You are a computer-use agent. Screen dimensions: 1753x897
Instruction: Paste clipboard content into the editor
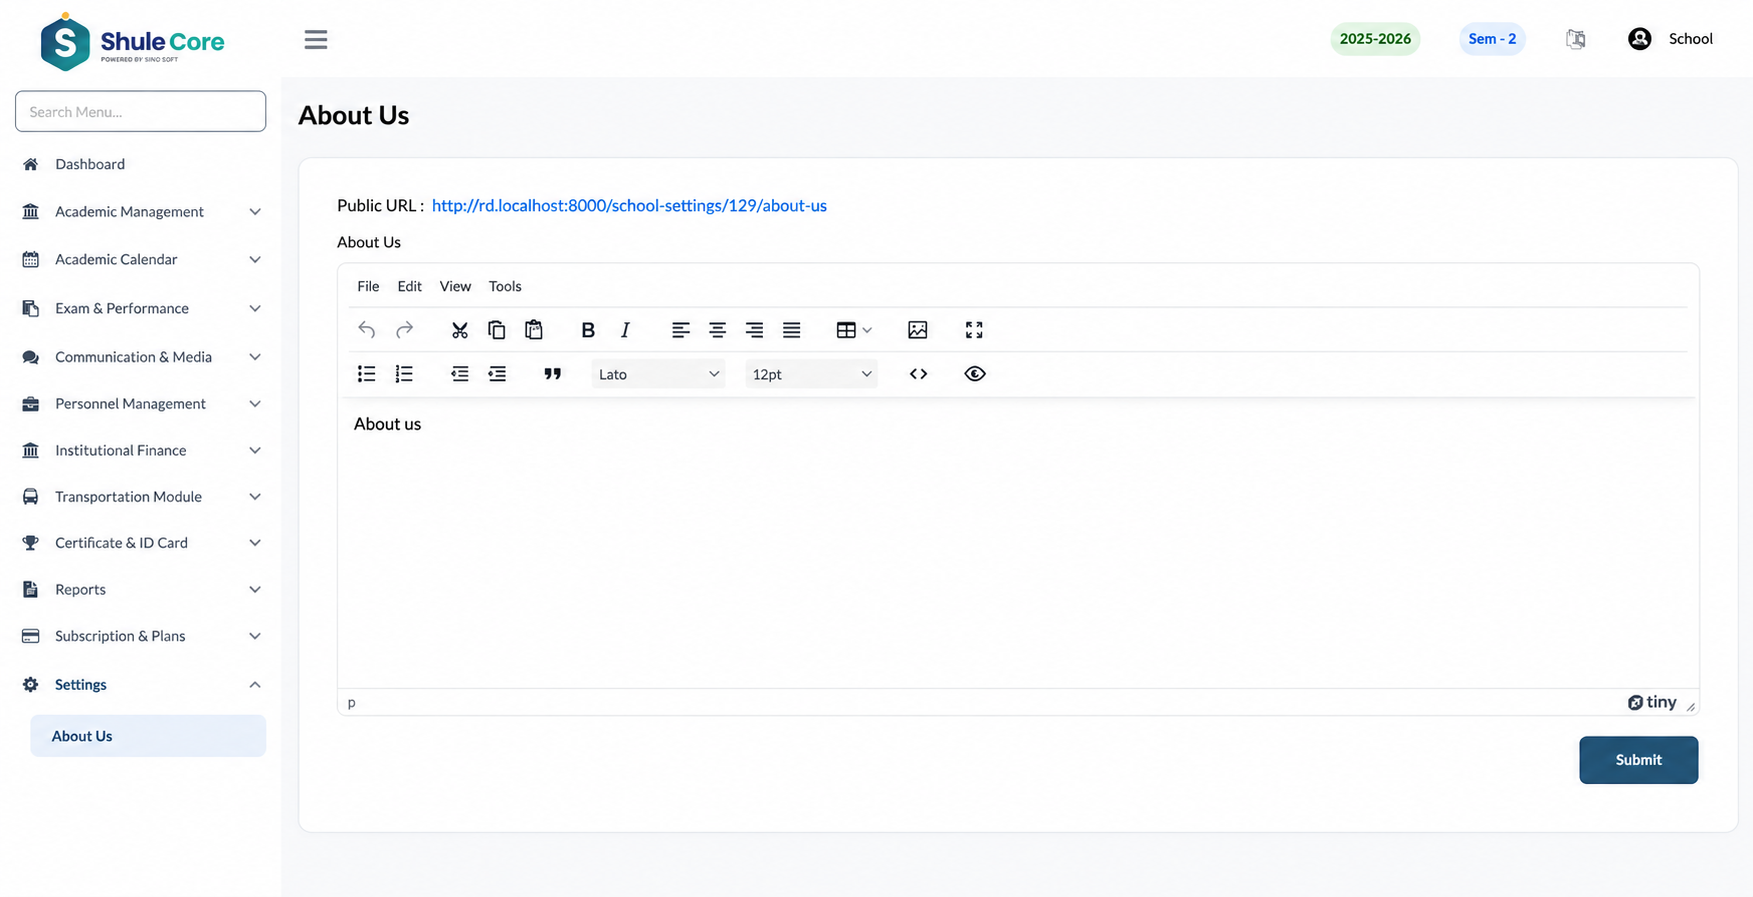534,330
